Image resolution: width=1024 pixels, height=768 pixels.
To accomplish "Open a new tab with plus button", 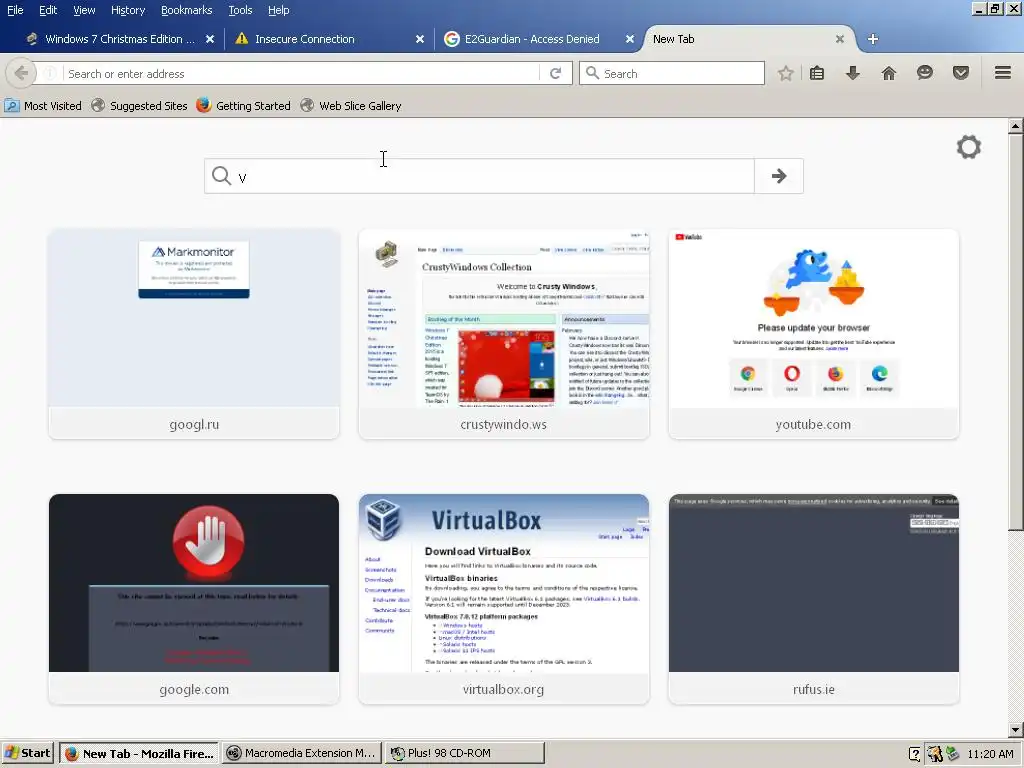I will 872,39.
